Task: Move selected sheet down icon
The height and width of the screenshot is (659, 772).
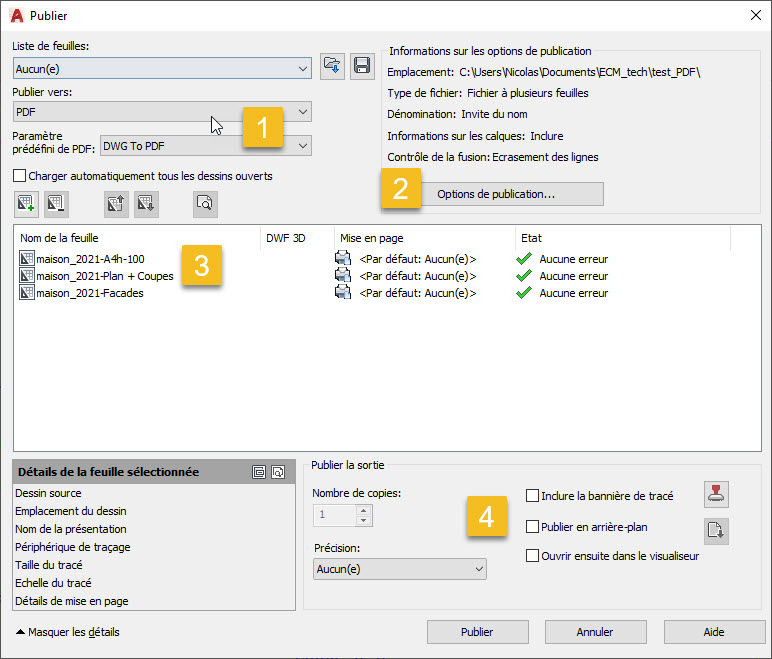Action: (145, 204)
